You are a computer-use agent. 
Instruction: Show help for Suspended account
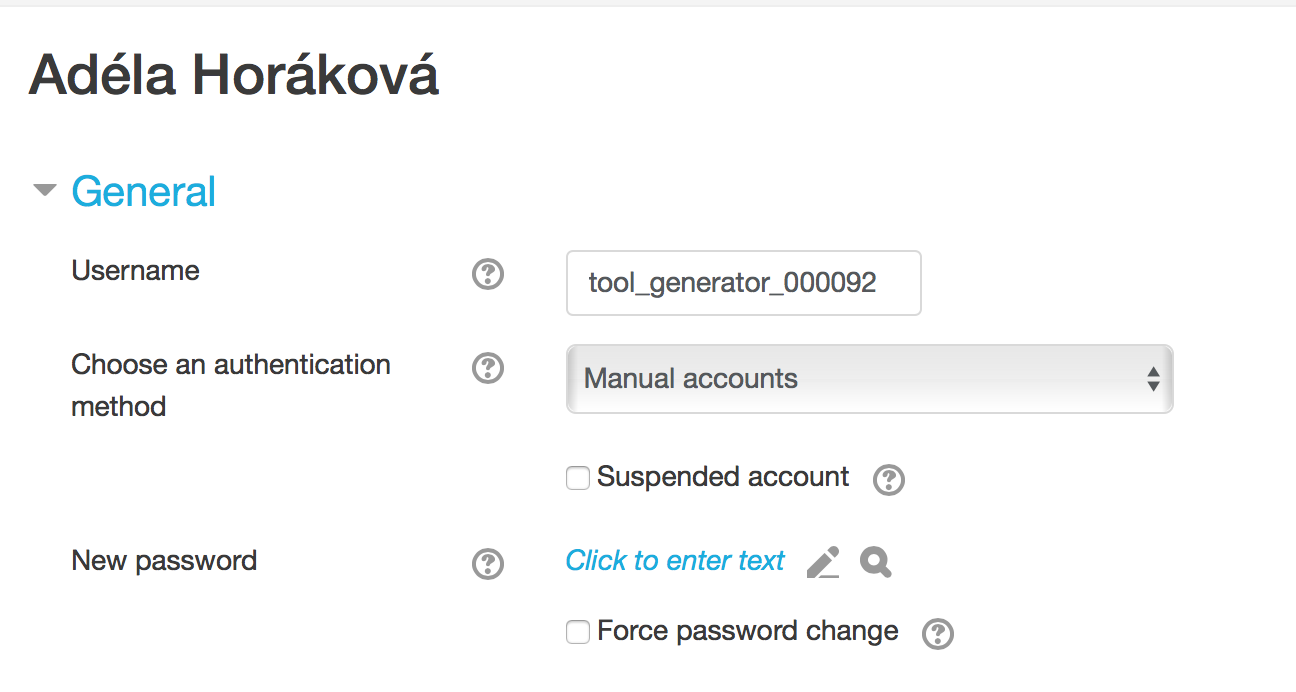click(888, 480)
